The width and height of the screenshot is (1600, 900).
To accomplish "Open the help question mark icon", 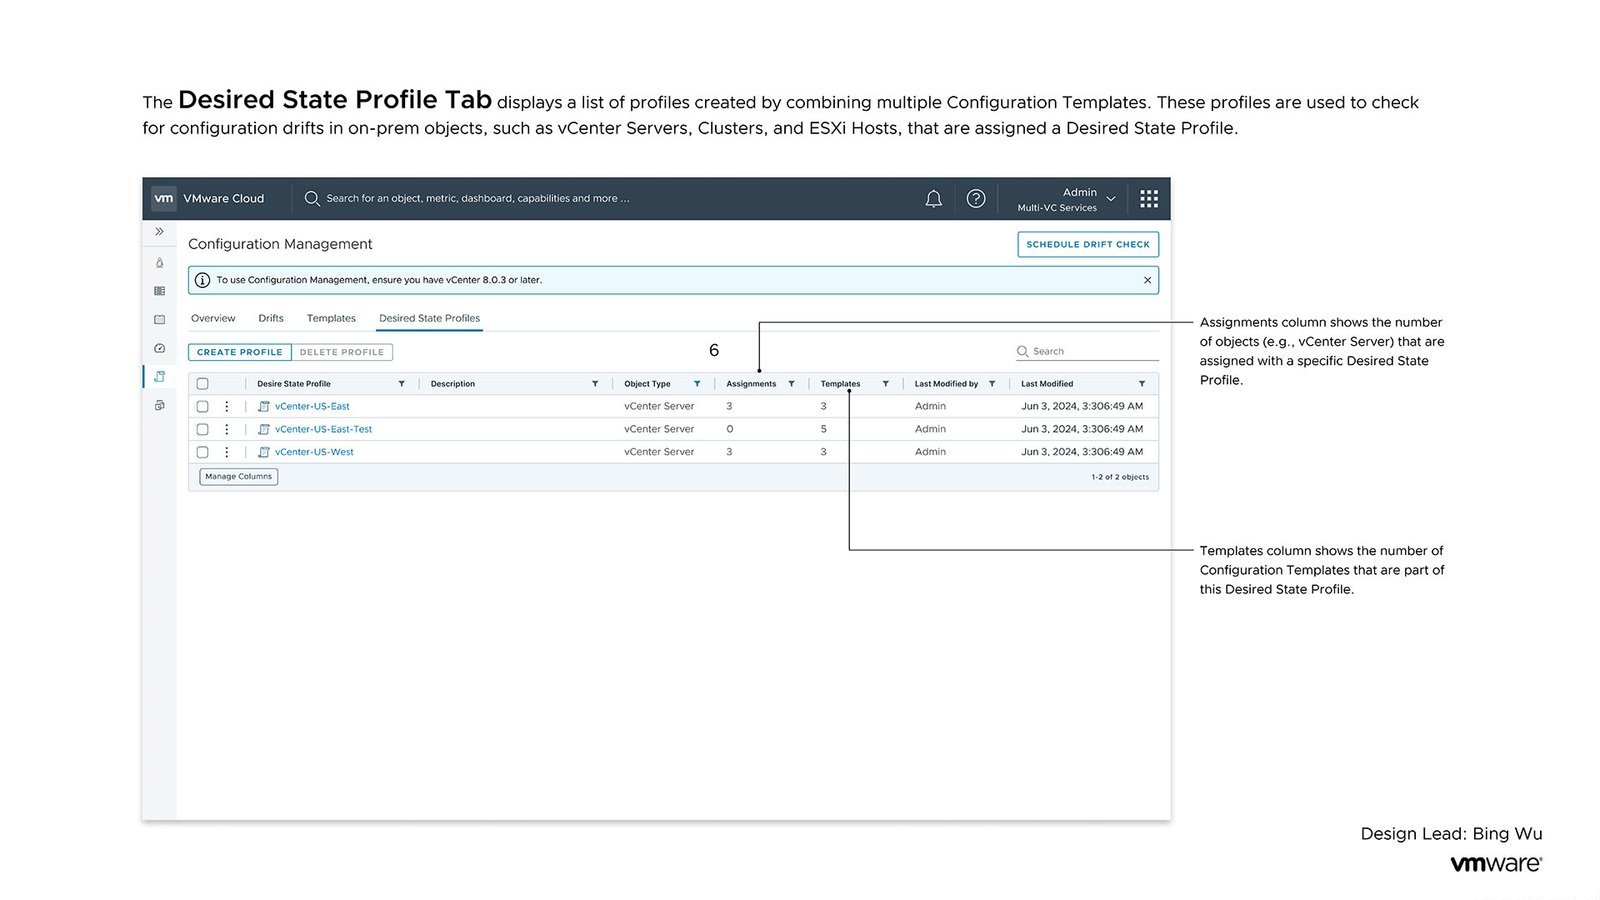I will (x=977, y=199).
